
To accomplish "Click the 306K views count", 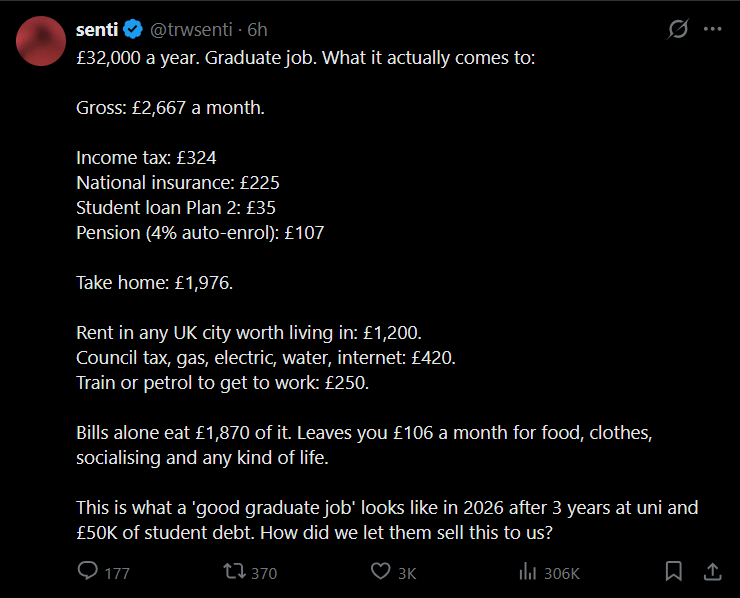I will coord(562,573).
